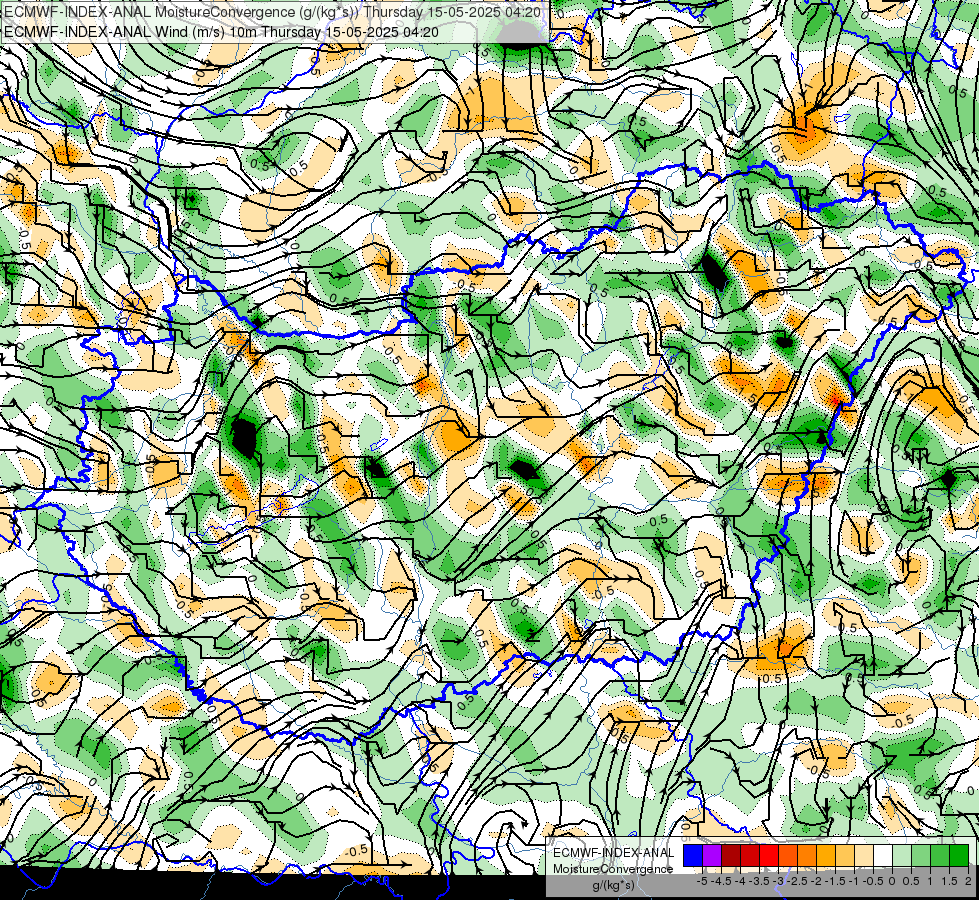Click the legend unit g/(kg*s)

click(x=613, y=885)
